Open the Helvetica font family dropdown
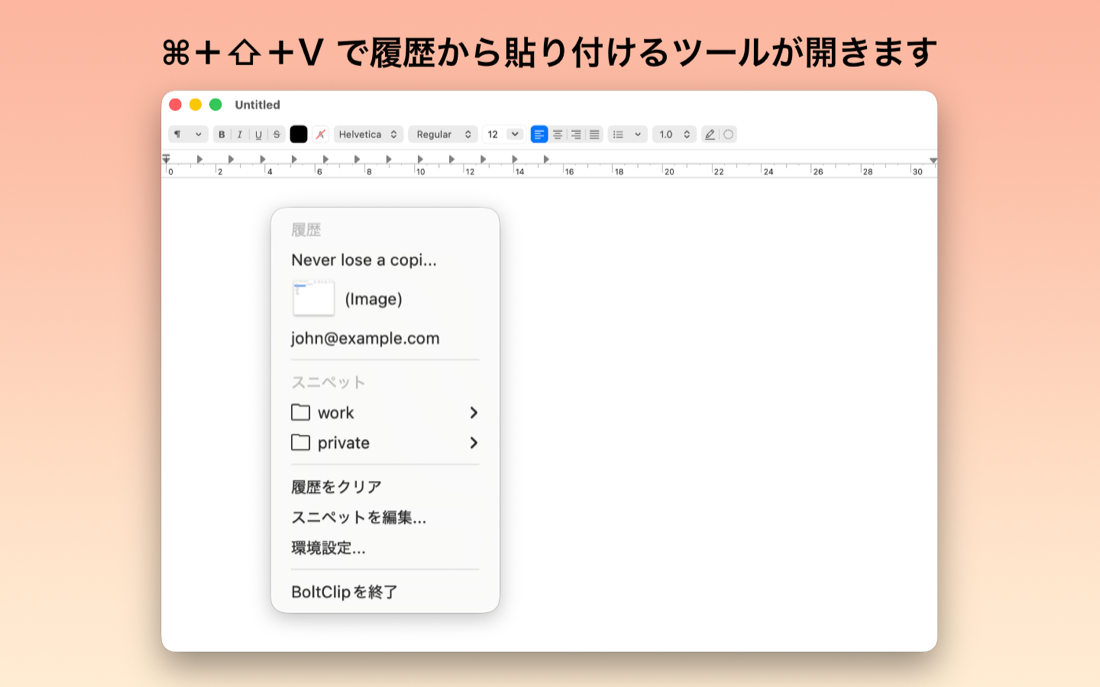The image size is (1100, 687). [x=368, y=134]
